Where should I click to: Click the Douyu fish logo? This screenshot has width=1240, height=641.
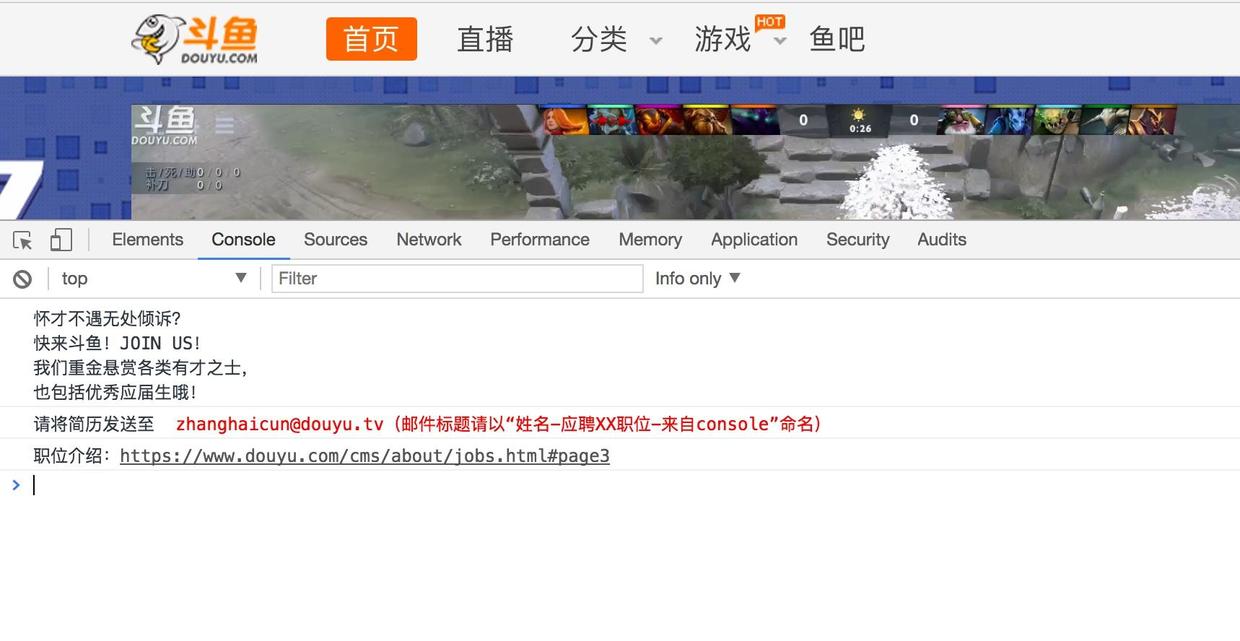point(194,39)
